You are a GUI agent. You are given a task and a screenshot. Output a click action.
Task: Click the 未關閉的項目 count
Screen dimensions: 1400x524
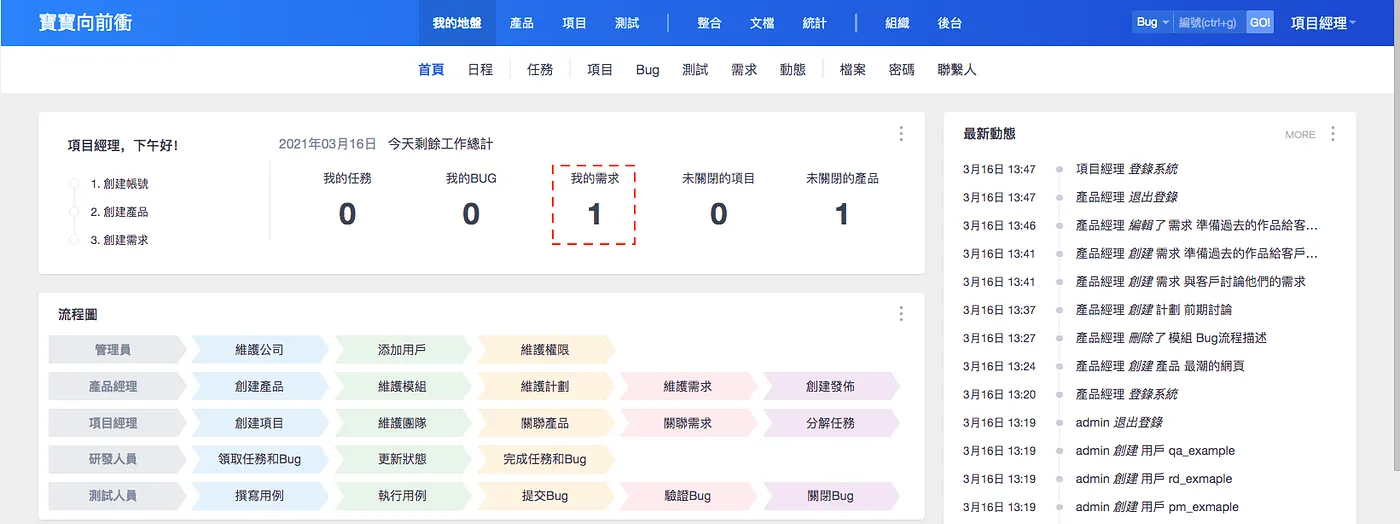[x=718, y=214]
